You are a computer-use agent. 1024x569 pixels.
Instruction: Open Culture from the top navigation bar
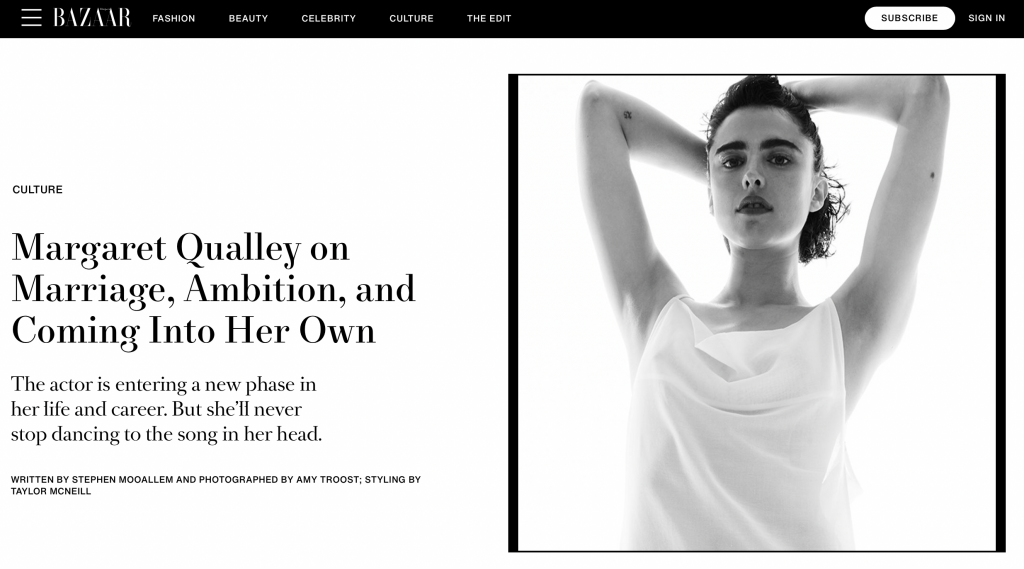(x=411, y=18)
